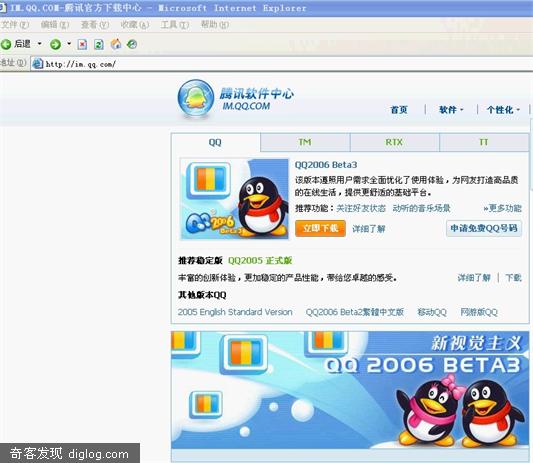Click 下载 link for QQ2005

click(x=513, y=278)
